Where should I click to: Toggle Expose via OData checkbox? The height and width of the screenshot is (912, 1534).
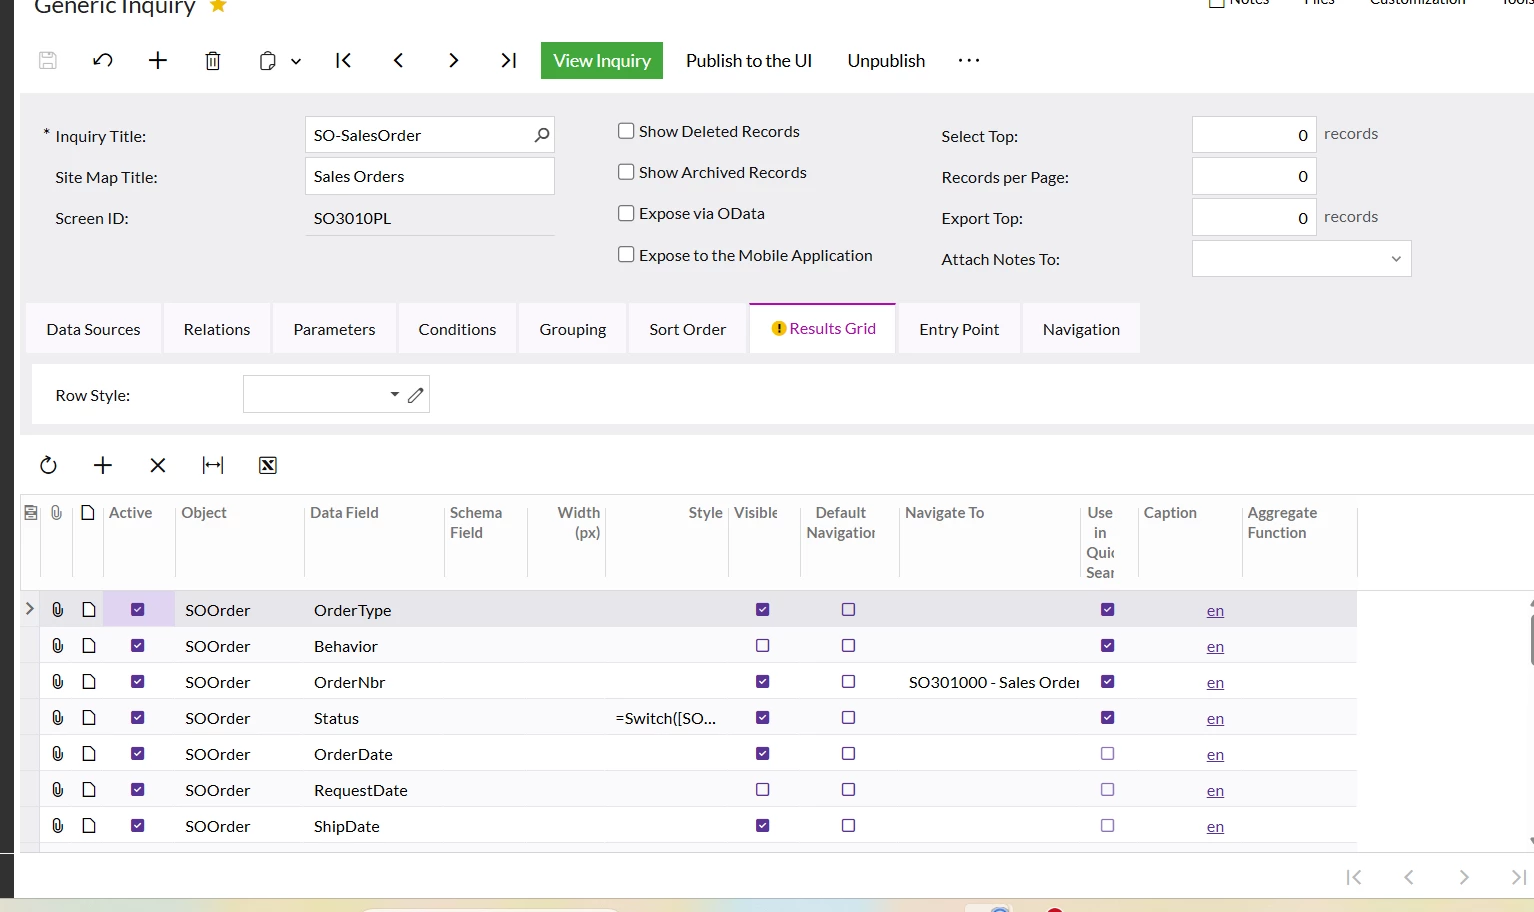(626, 213)
